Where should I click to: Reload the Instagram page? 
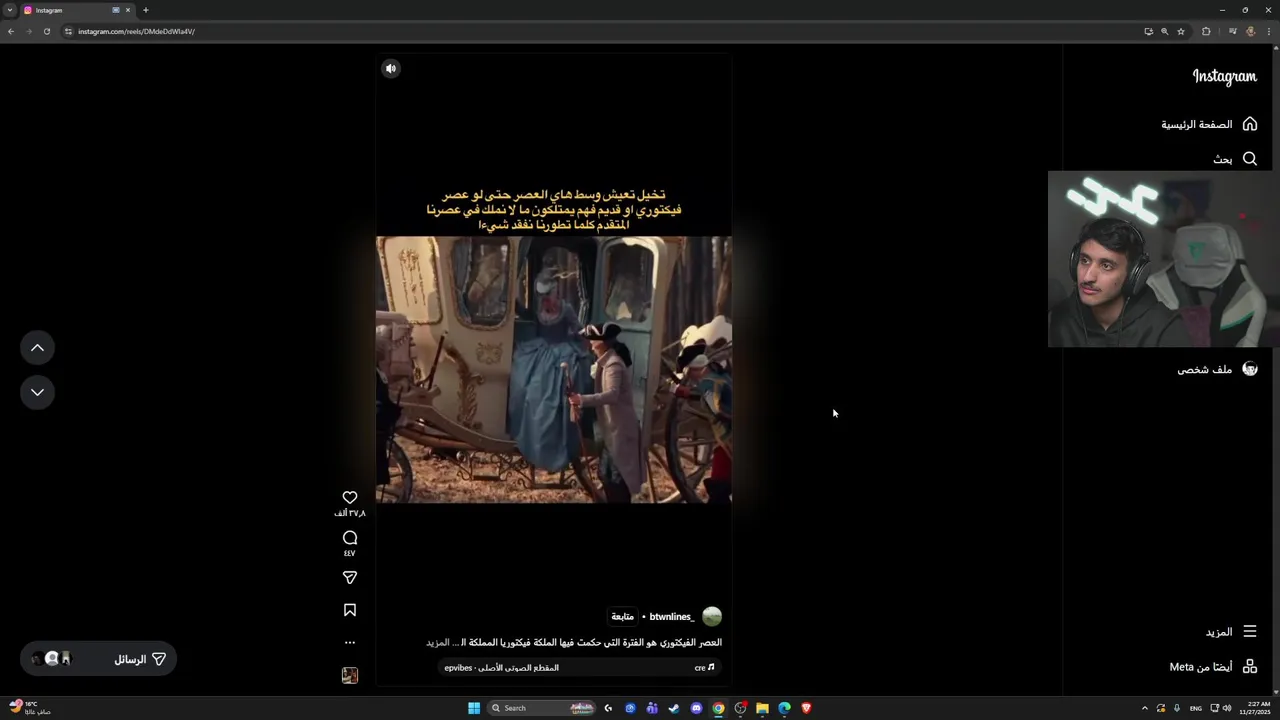(x=47, y=31)
